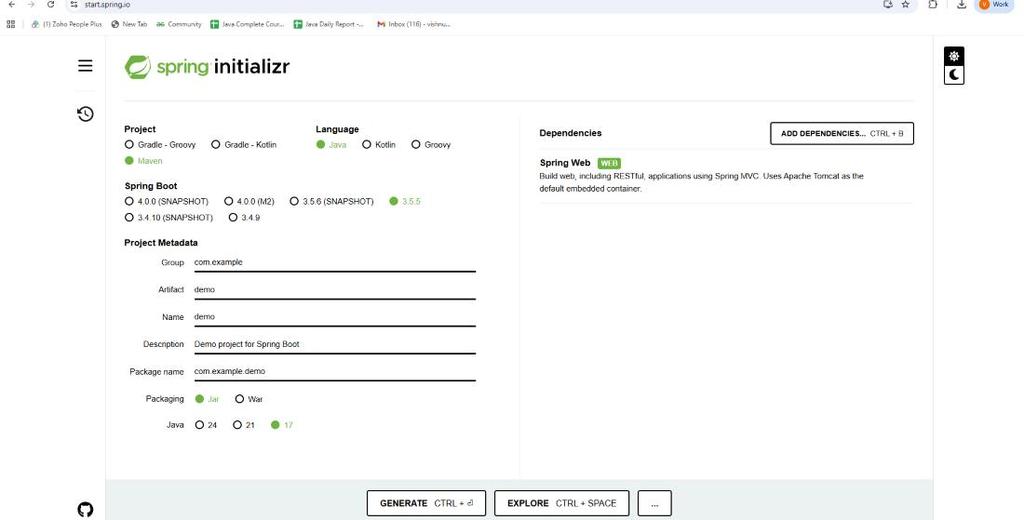Click Add Dependencies button
Image resolution: width=1024 pixels, height=520 pixels.
[842, 133]
